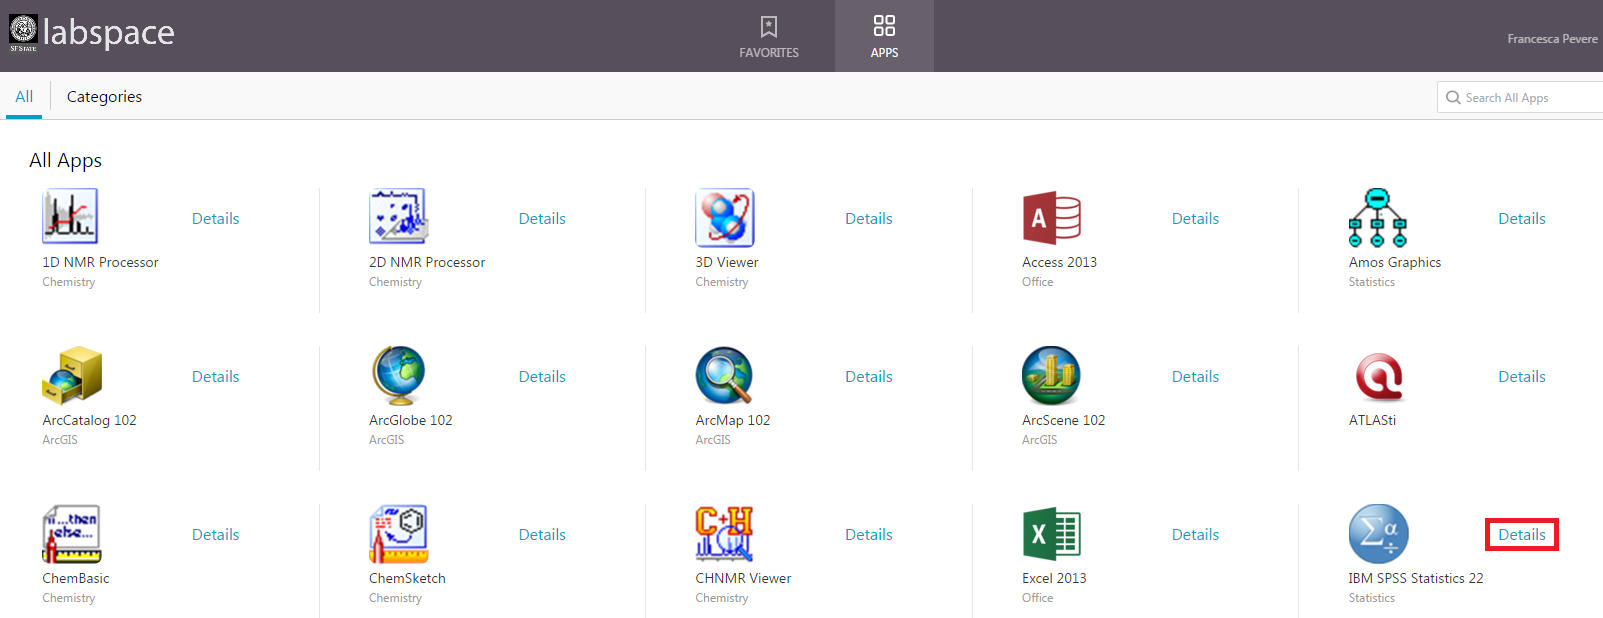
Task: Click the 'ArcScene 102' app name
Action: 1064,420
